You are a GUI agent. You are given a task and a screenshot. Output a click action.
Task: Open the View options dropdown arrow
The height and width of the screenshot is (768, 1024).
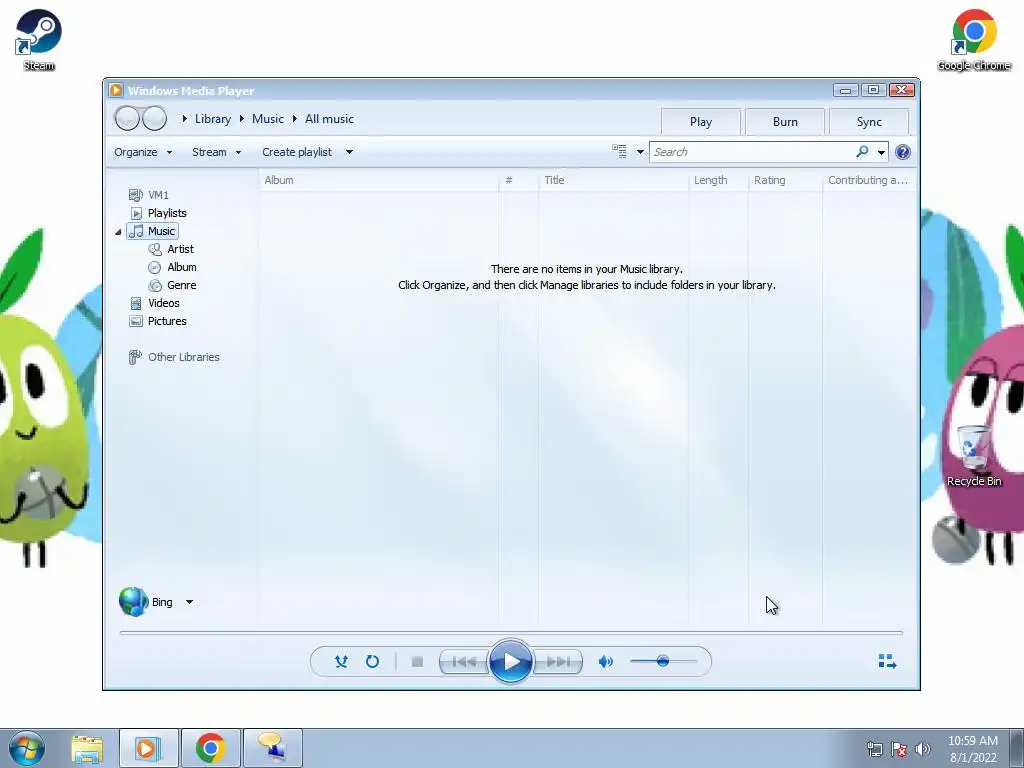pyautogui.click(x=640, y=152)
